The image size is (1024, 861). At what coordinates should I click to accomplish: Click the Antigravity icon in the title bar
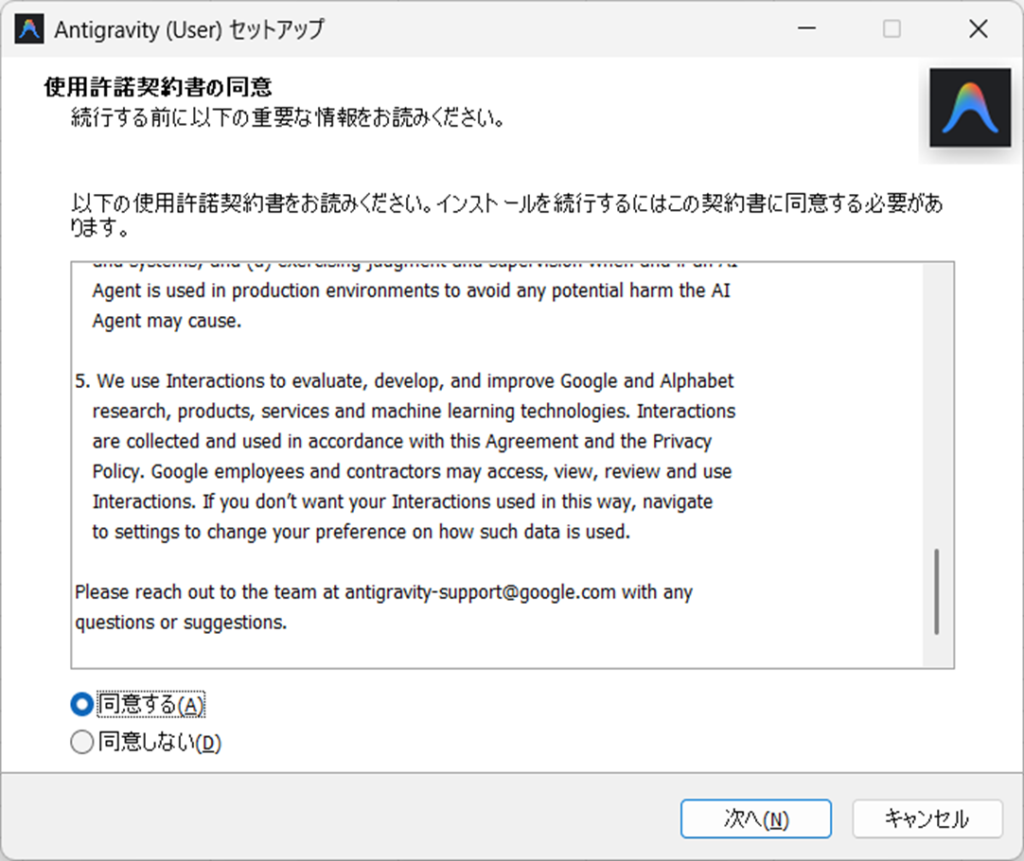pos(29,29)
